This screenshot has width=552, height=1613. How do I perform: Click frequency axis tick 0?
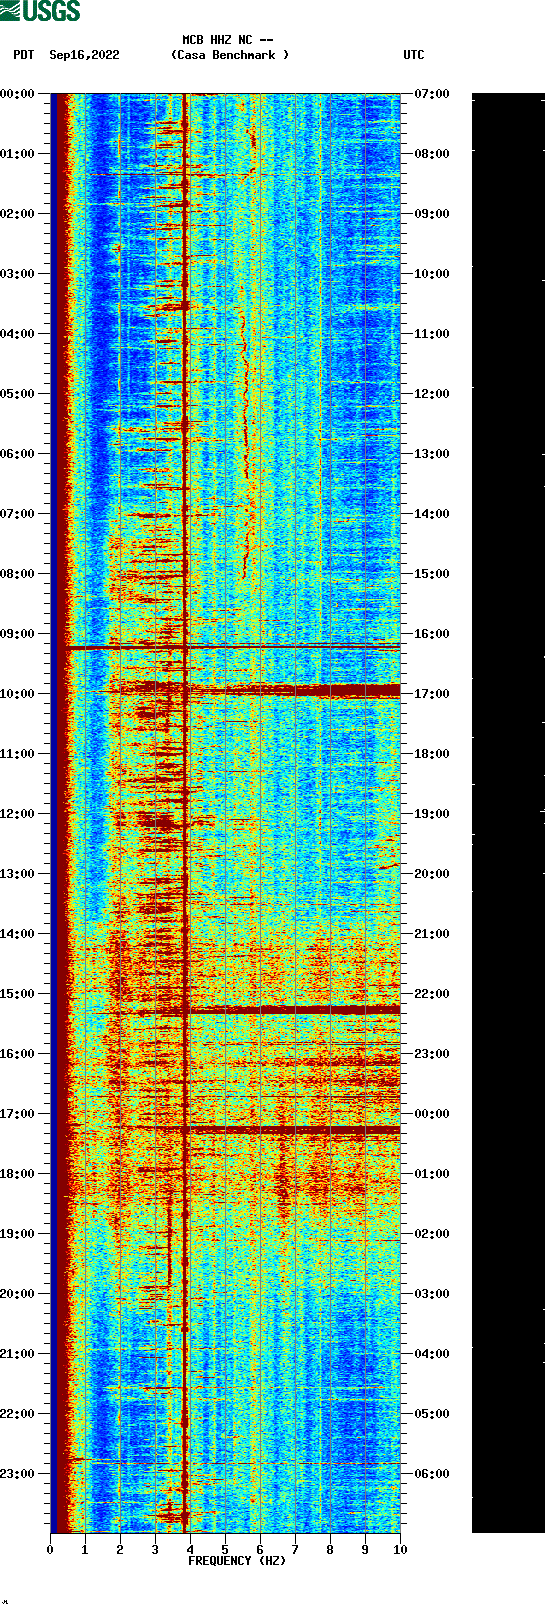pyautogui.click(x=50, y=1550)
